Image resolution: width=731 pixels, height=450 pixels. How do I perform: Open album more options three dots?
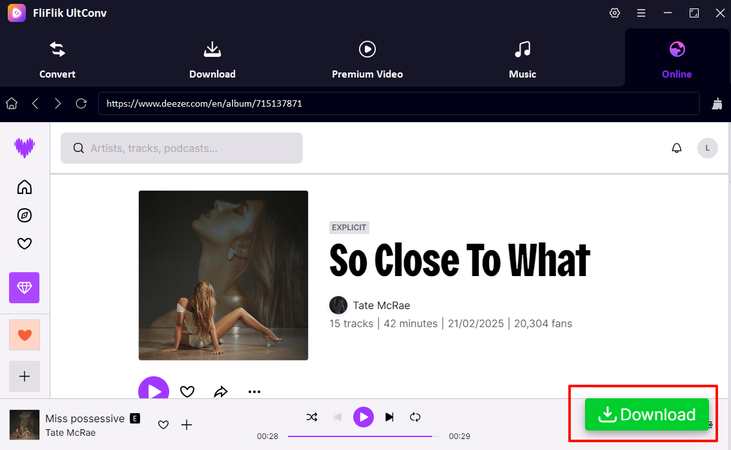[x=254, y=392]
